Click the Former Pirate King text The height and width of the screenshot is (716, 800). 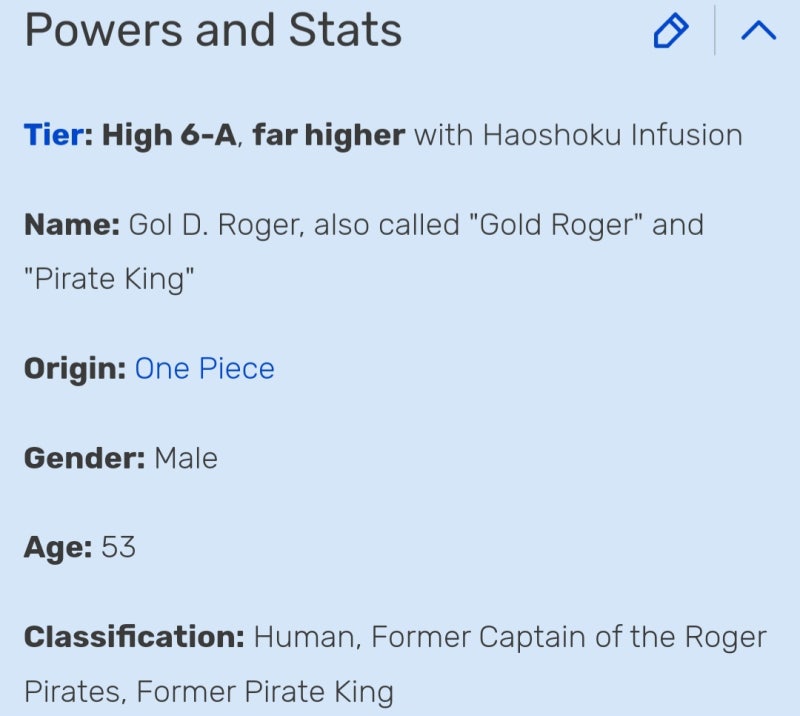click(264, 691)
